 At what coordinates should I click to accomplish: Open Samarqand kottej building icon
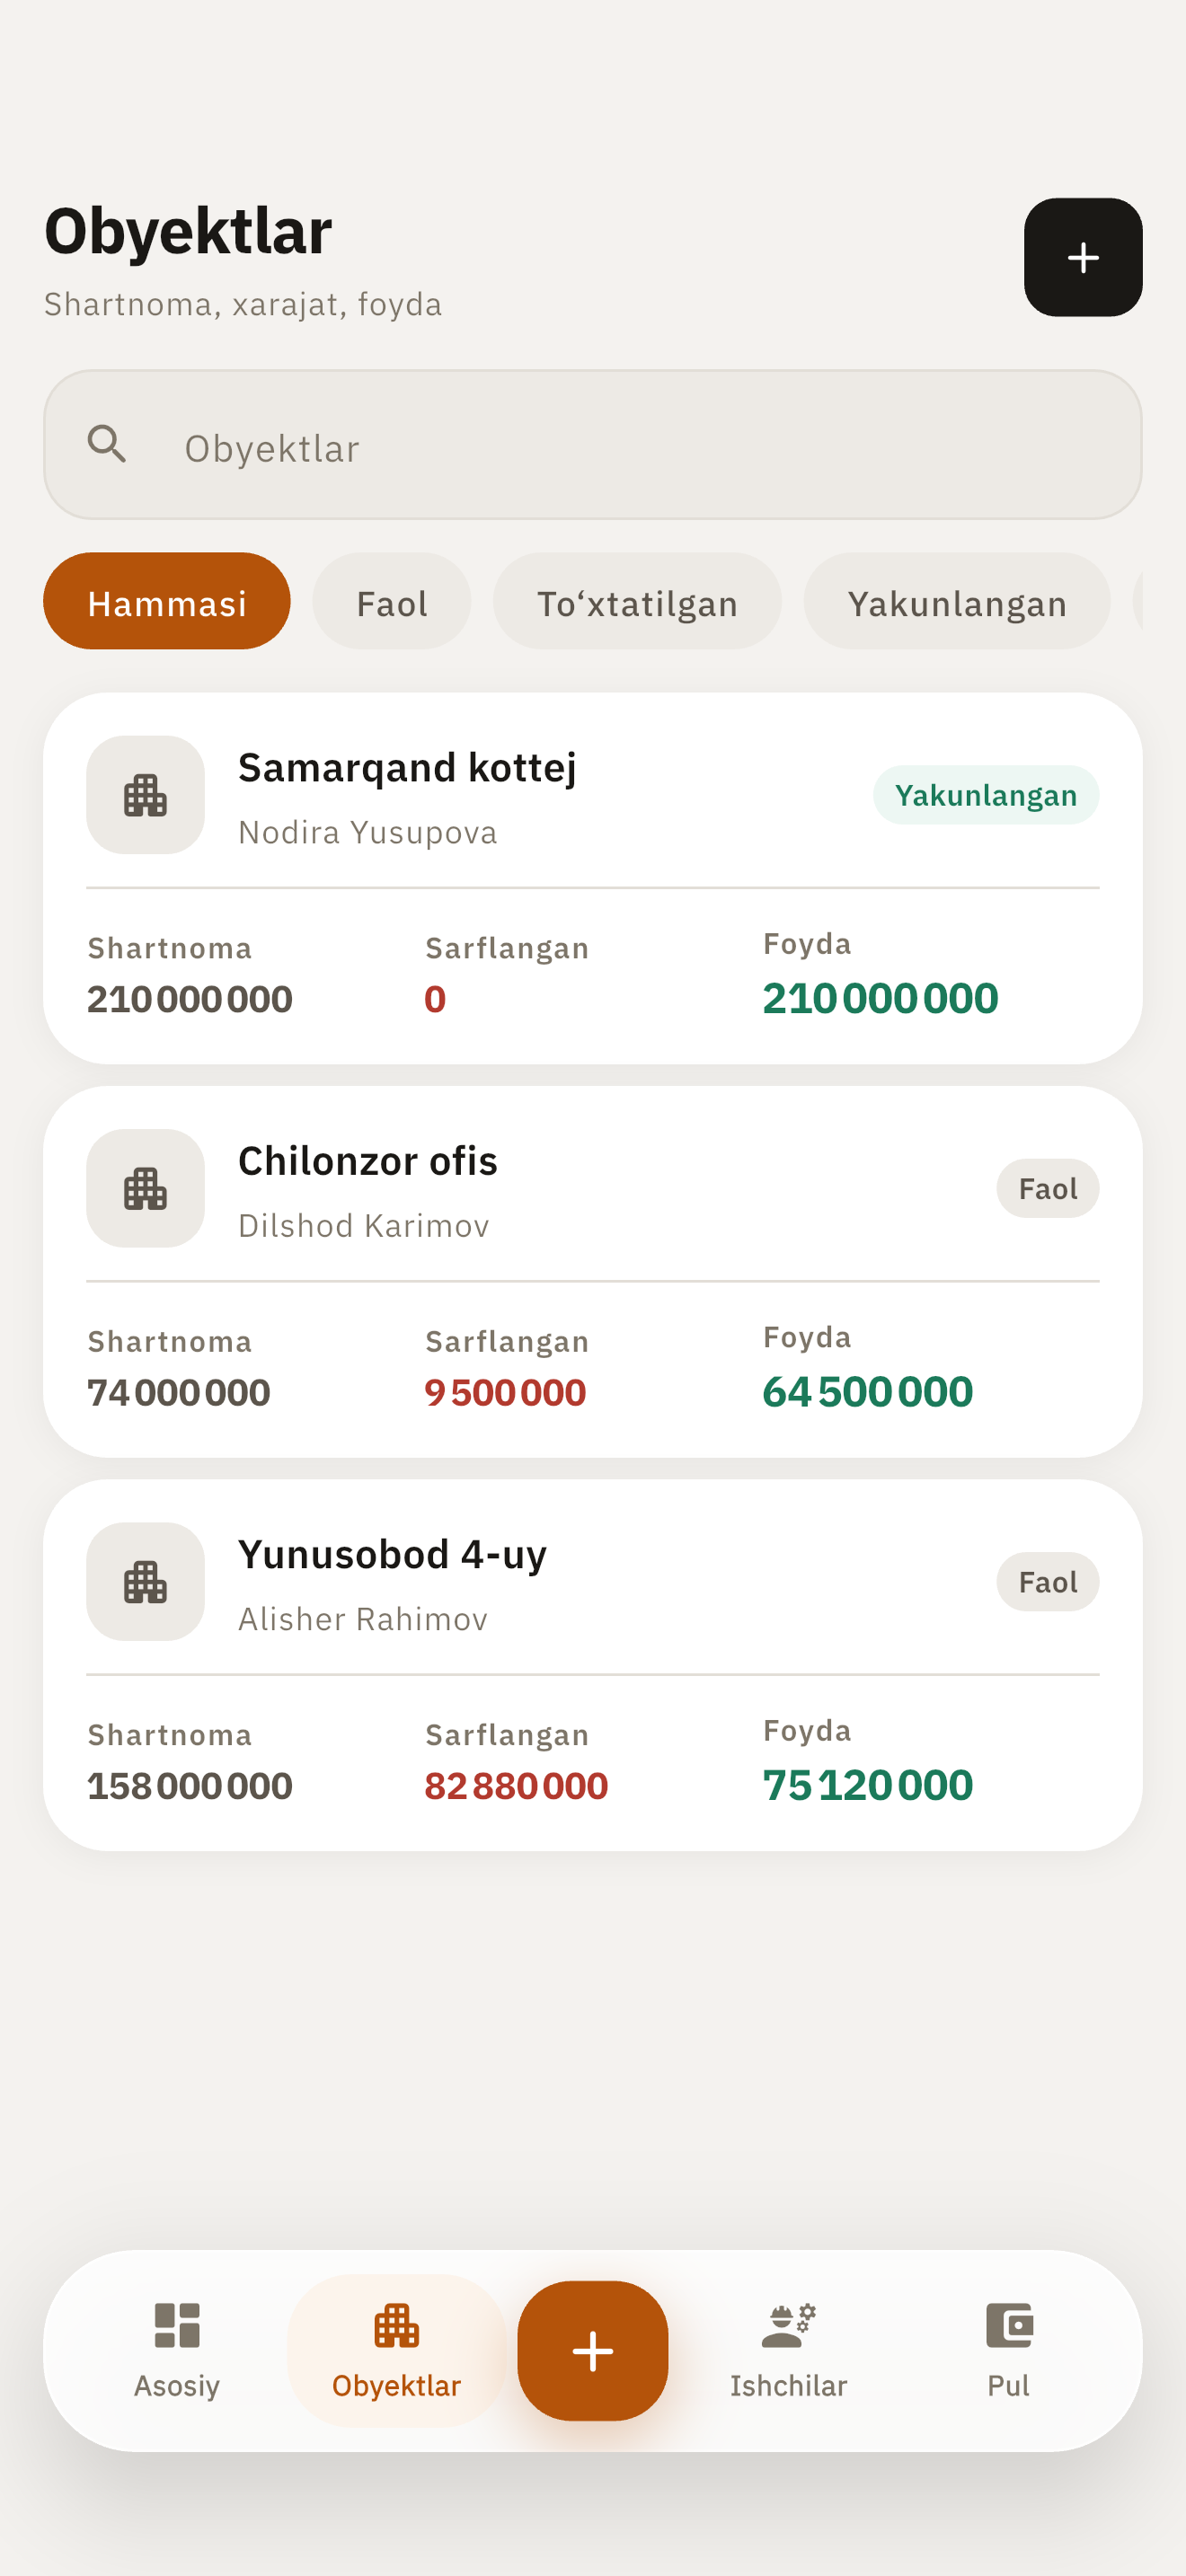(x=145, y=795)
